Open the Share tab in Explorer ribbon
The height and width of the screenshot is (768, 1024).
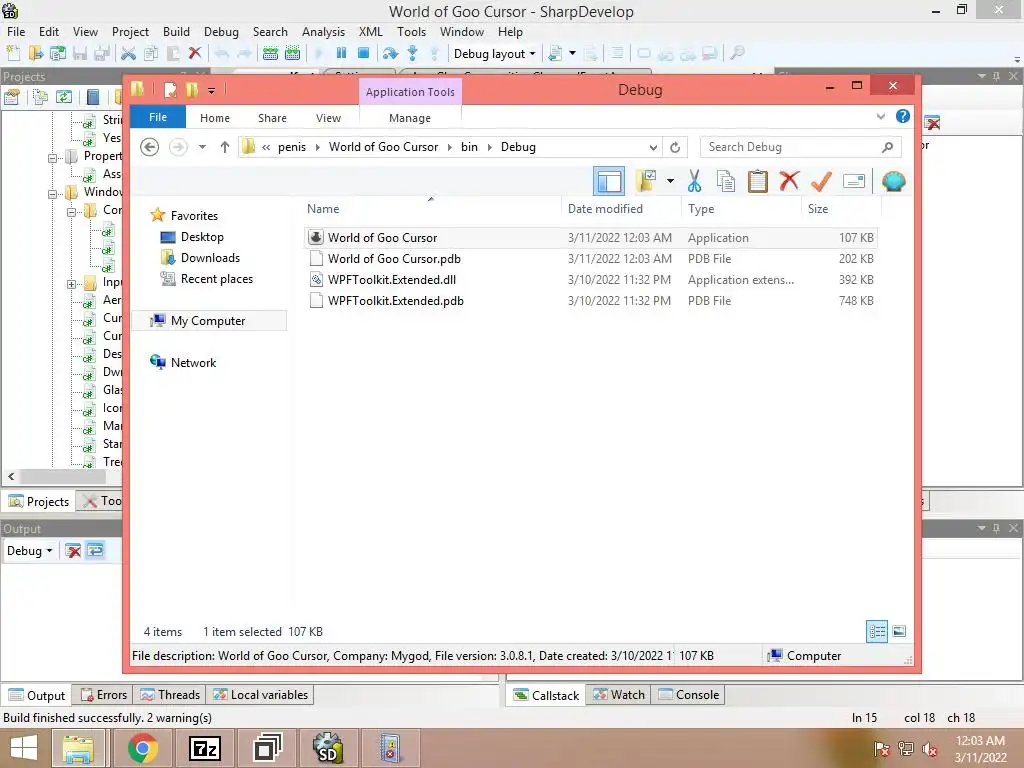tap(272, 118)
